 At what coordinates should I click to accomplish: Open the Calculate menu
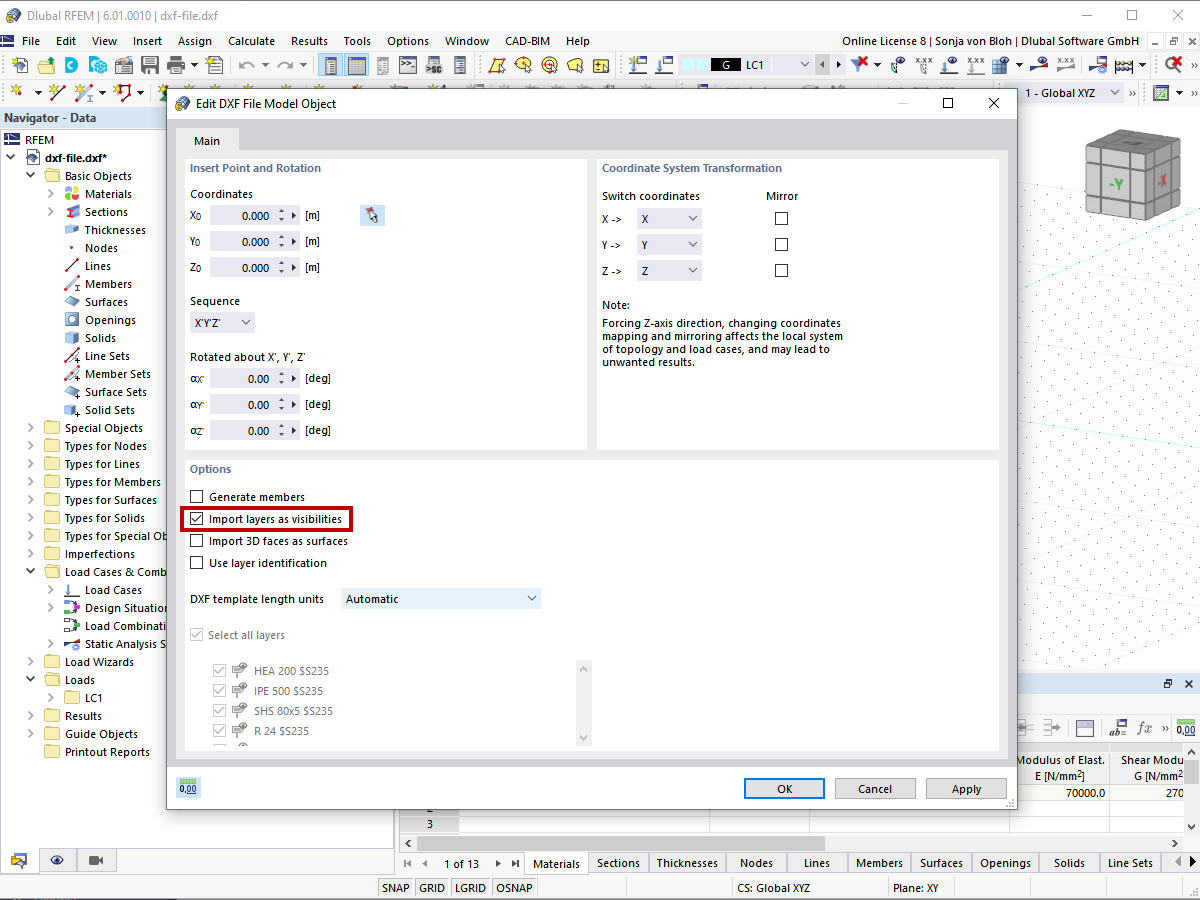[x=251, y=41]
